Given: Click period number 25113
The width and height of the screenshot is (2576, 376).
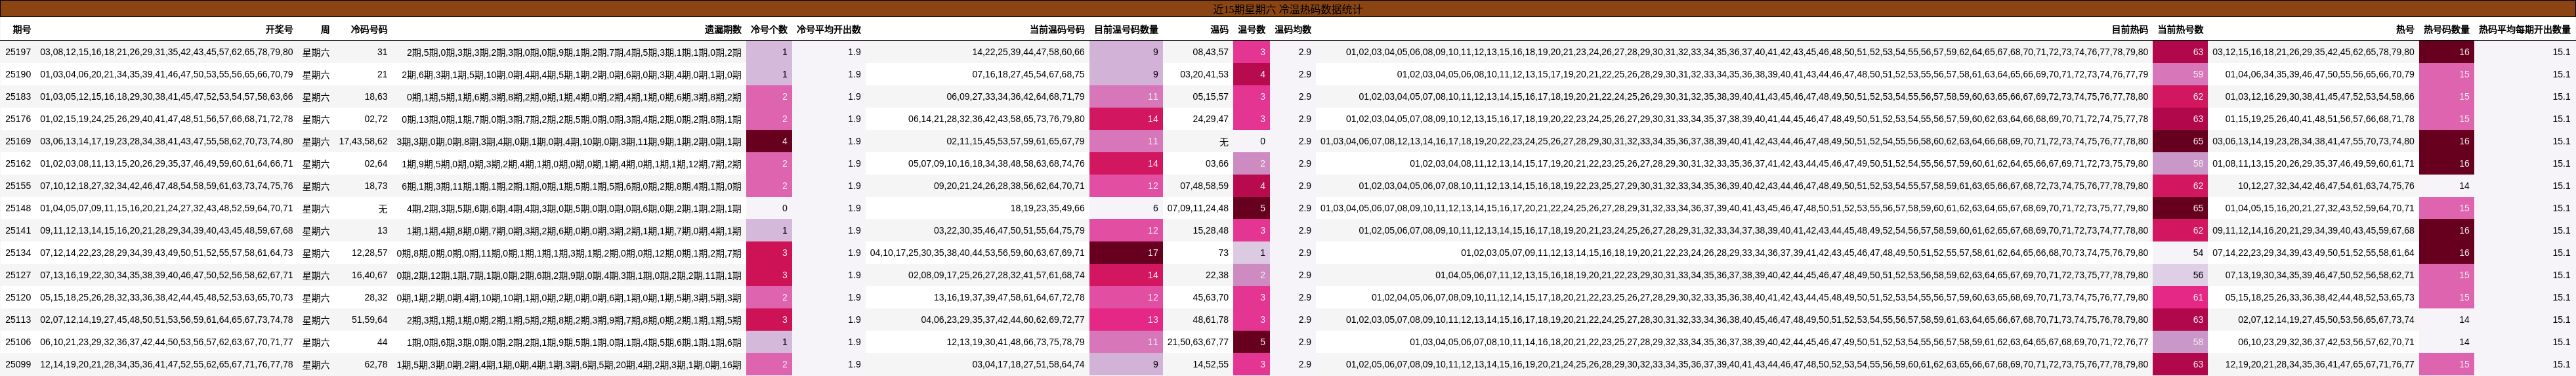Looking at the screenshot, I should (18, 320).
